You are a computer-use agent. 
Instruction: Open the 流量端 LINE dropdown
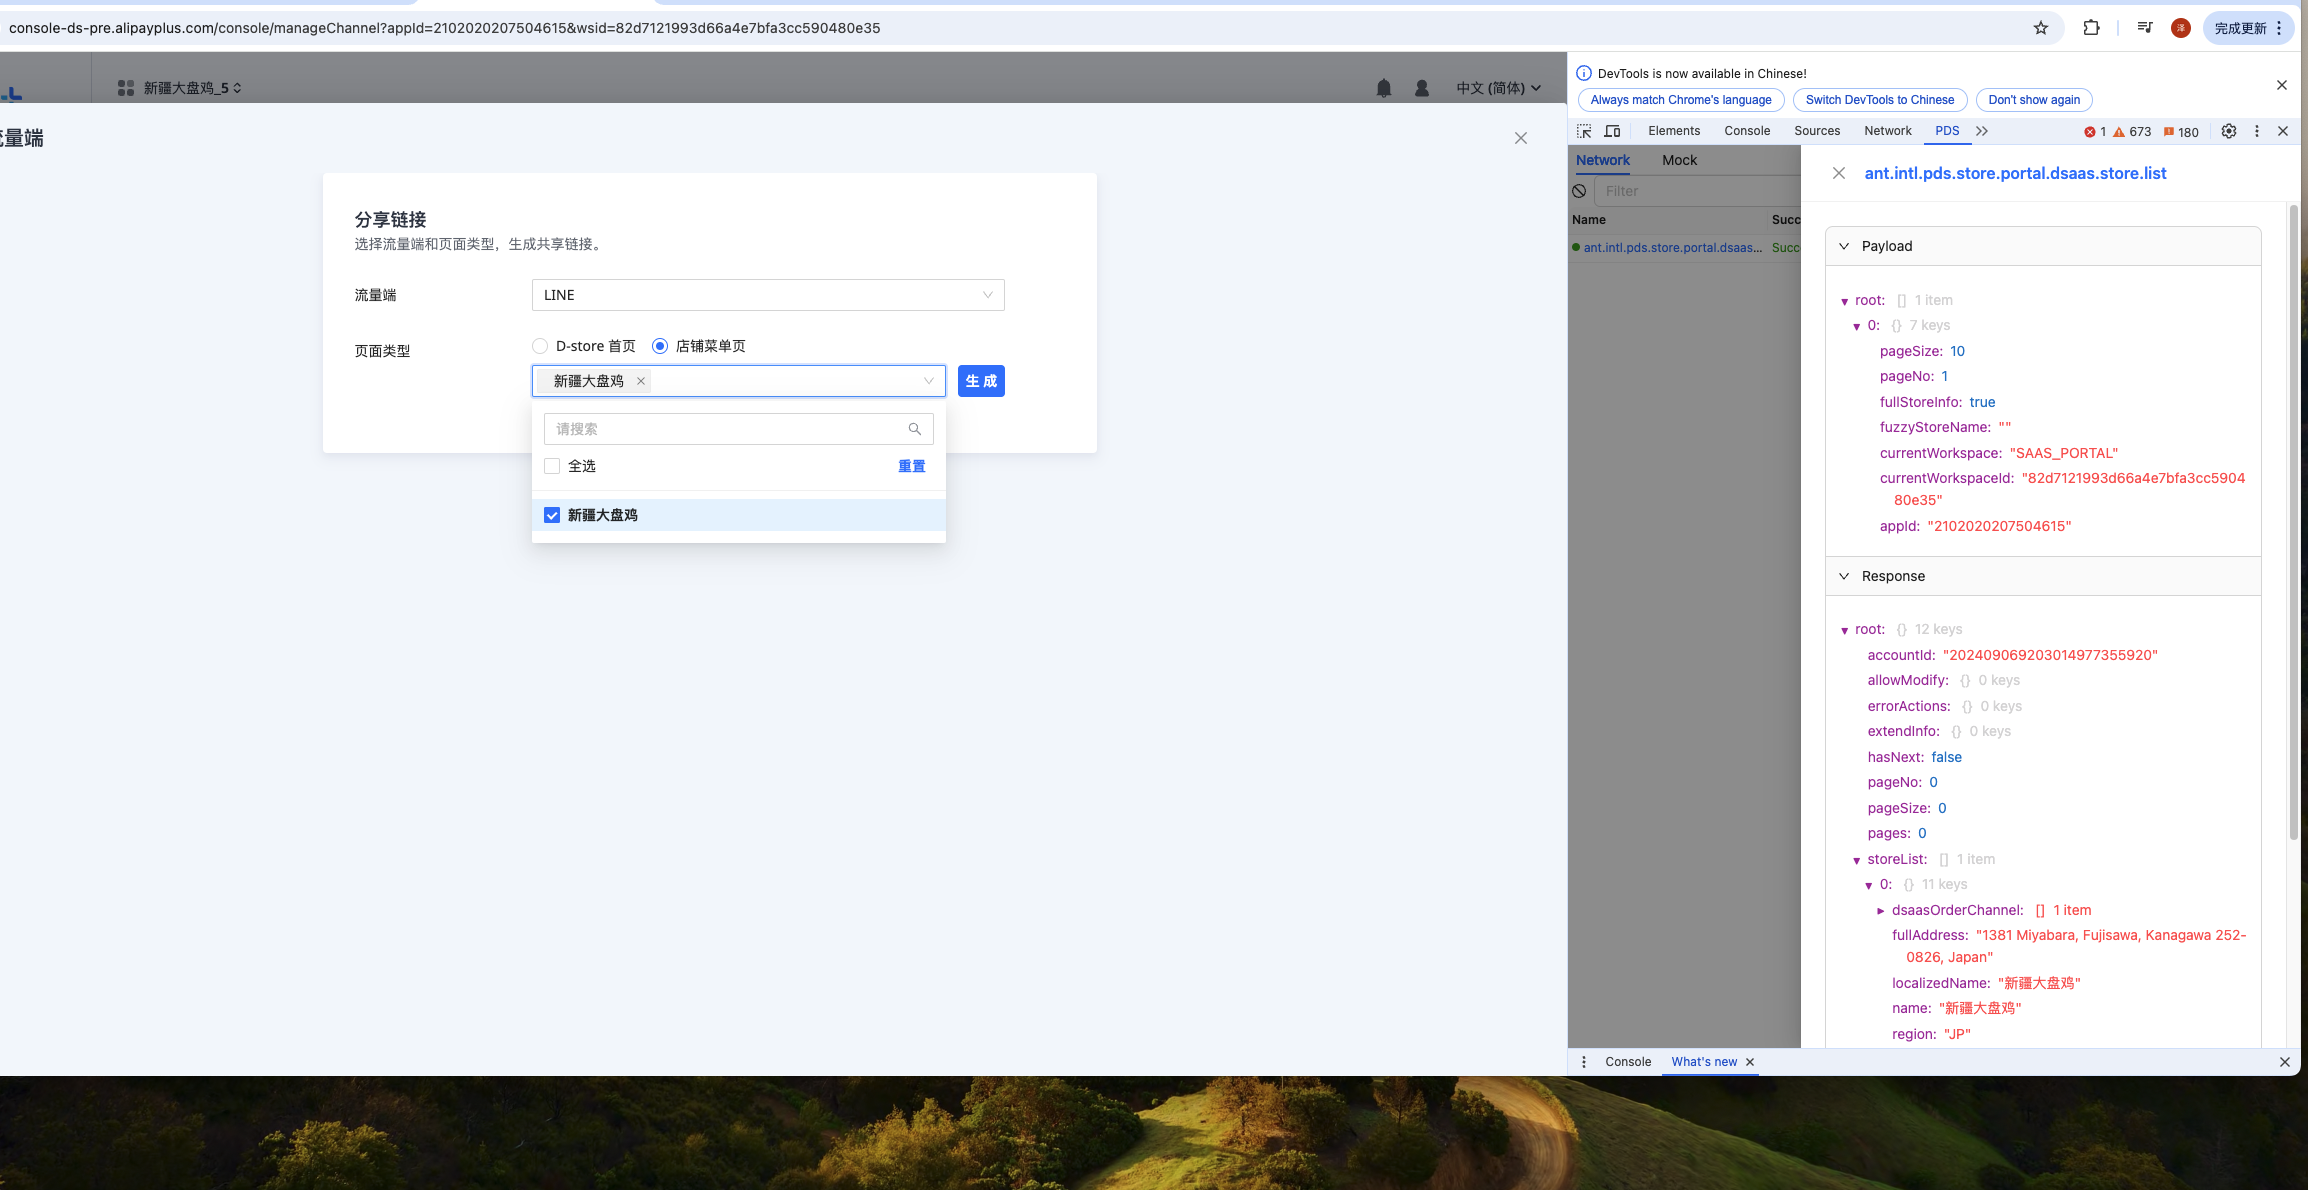pos(767,295)
